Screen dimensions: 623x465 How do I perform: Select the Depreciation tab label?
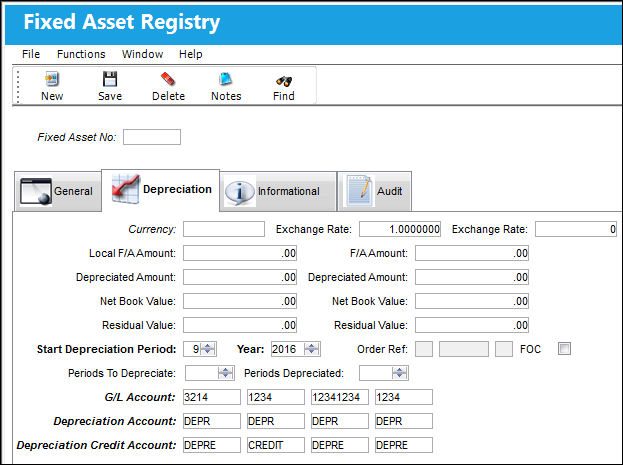[x=177, y=189]
